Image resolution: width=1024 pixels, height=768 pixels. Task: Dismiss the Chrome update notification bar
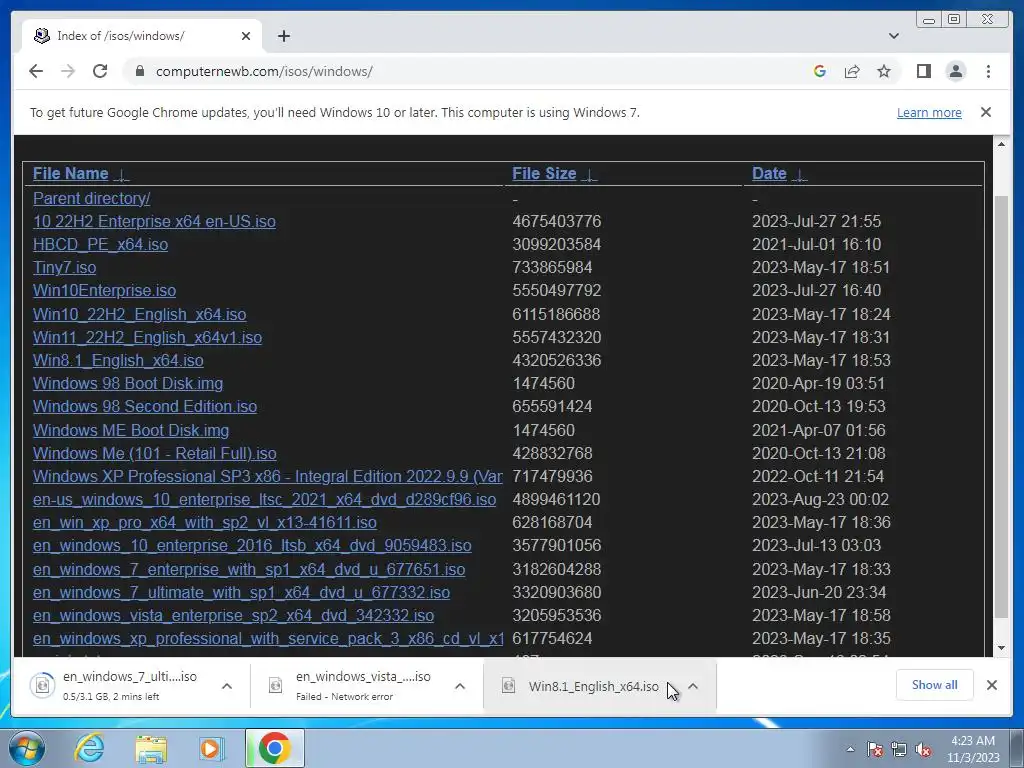[985, 112]
